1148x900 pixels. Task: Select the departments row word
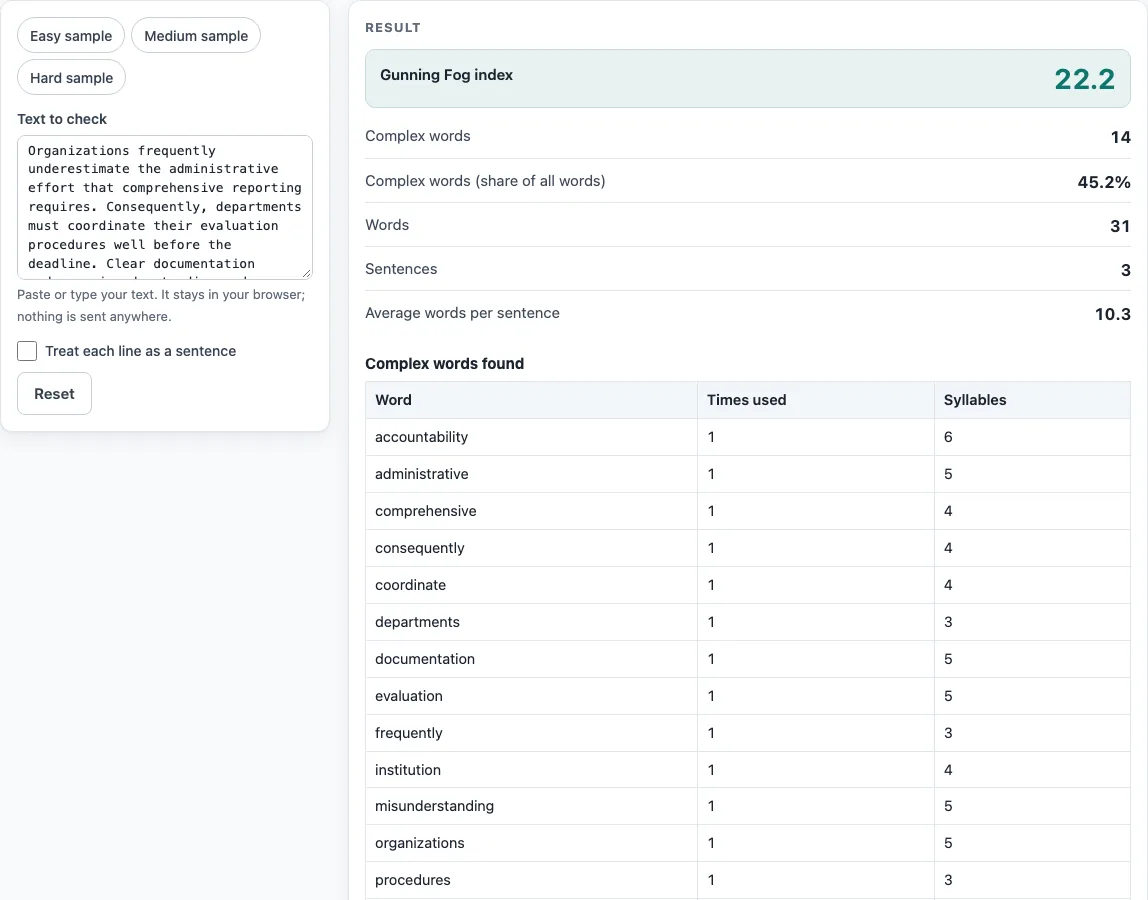(417, 622)
